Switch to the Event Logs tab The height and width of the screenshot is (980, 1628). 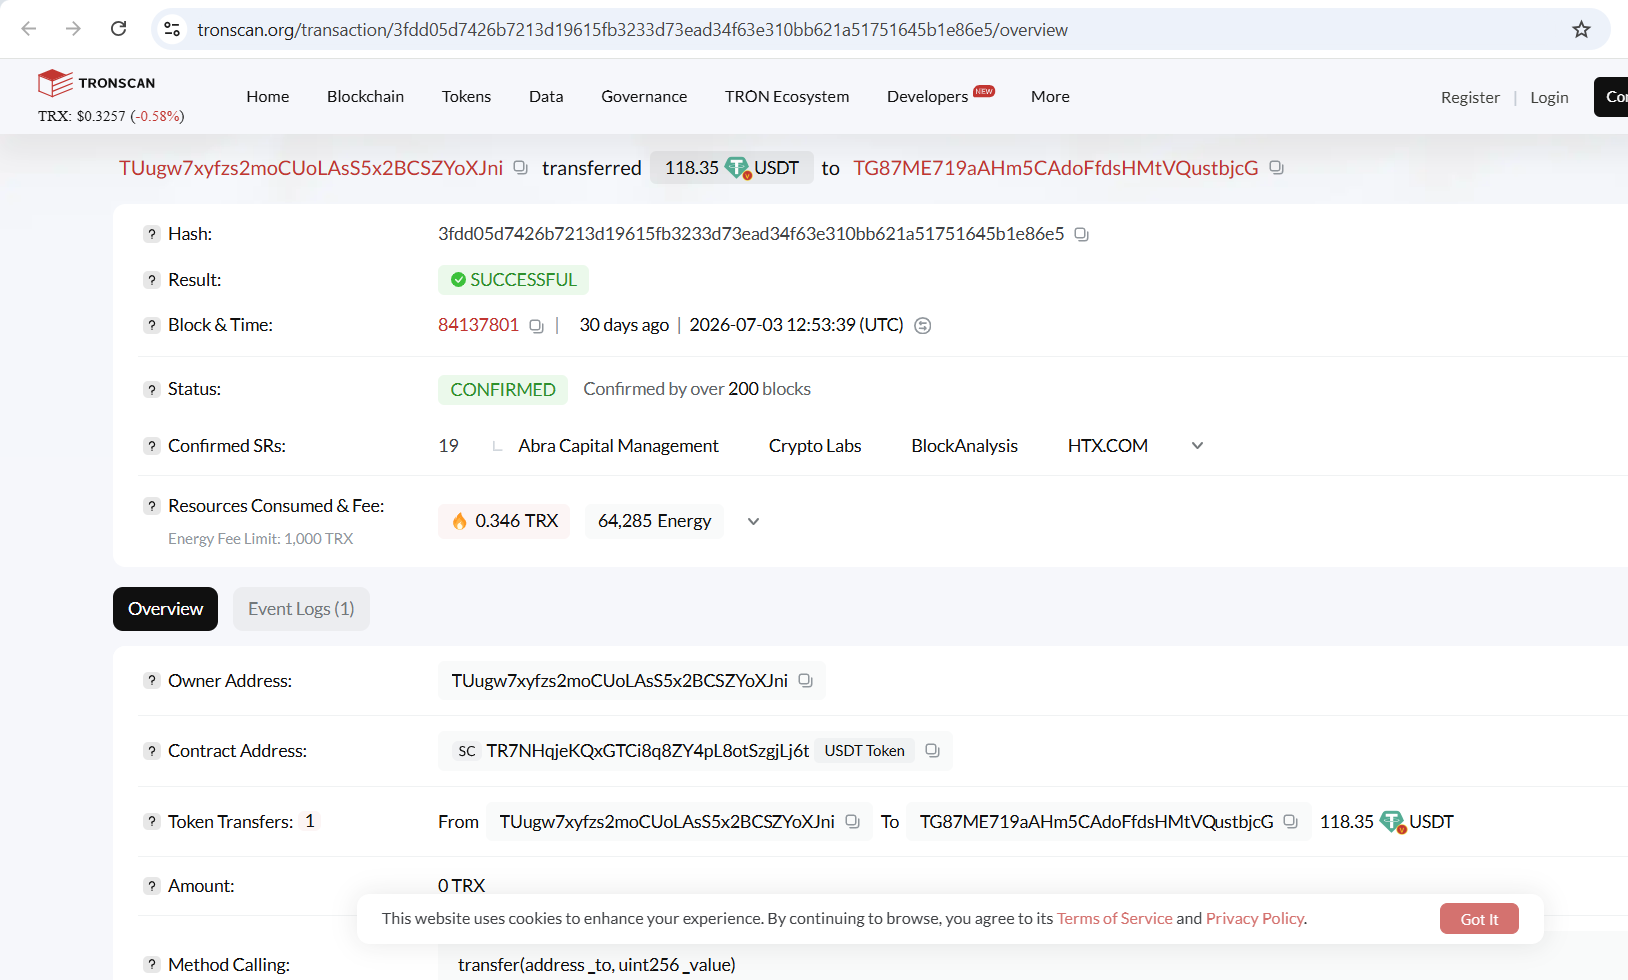301,609
